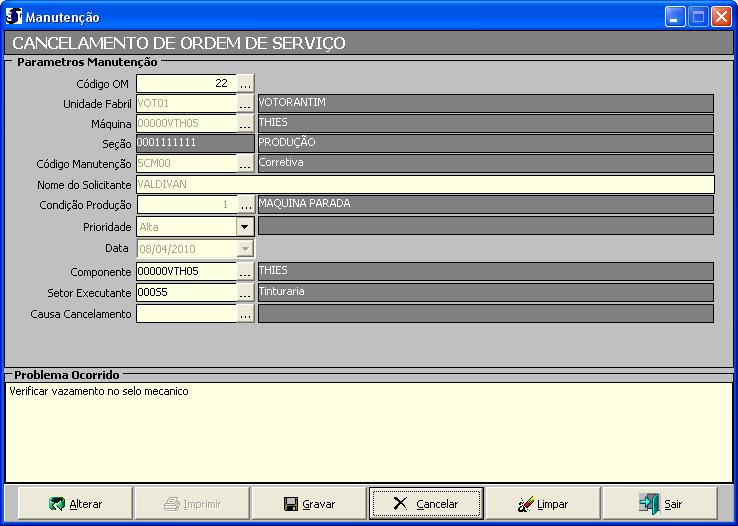Open lookup beside Código OM field
This screenshot has height=526, width=738.
[x=245, y=83]
